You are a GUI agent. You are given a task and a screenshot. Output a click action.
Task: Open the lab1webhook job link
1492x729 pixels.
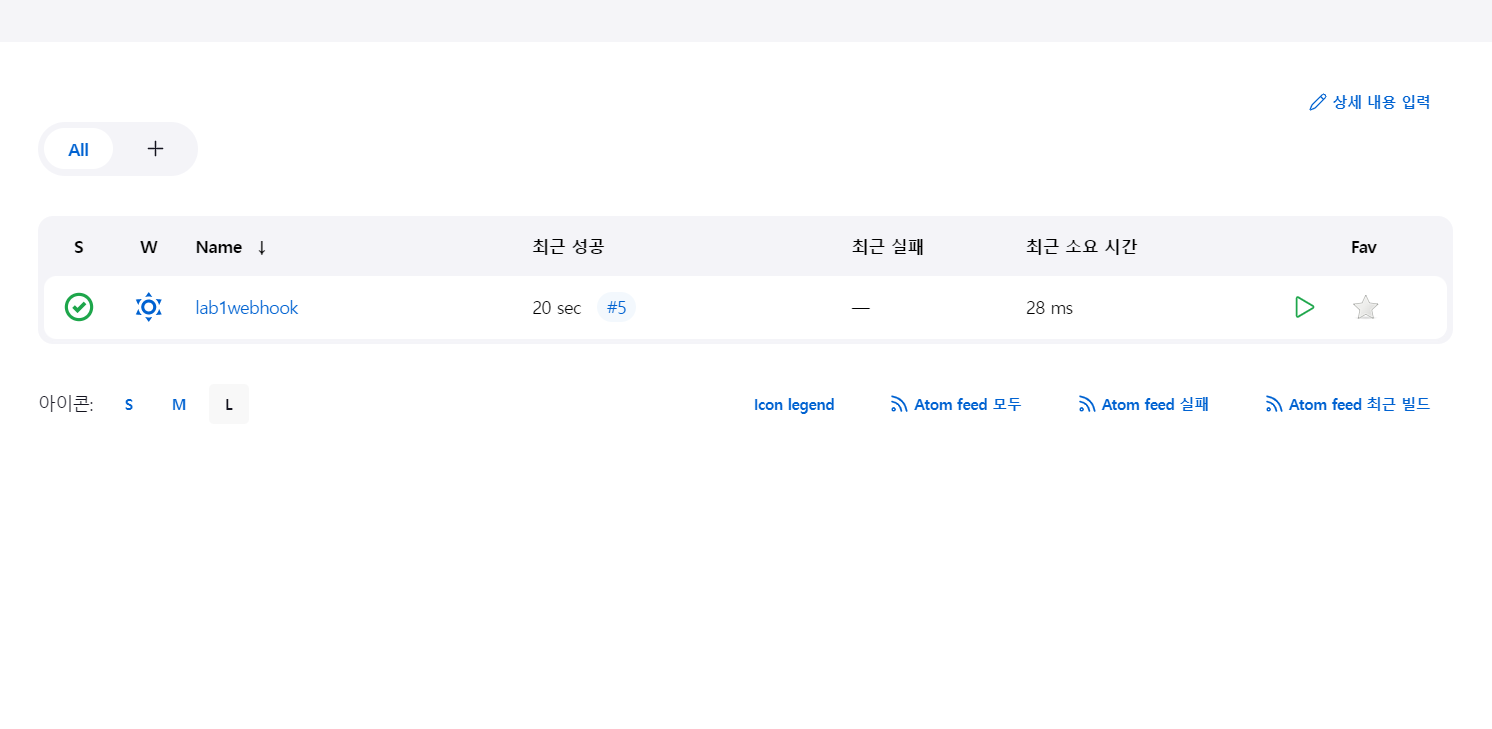(x=247, y=308)
